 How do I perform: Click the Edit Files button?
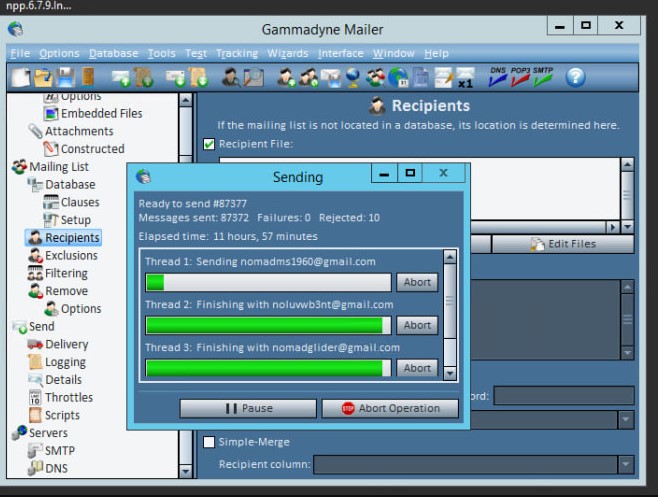coord(562,244)
